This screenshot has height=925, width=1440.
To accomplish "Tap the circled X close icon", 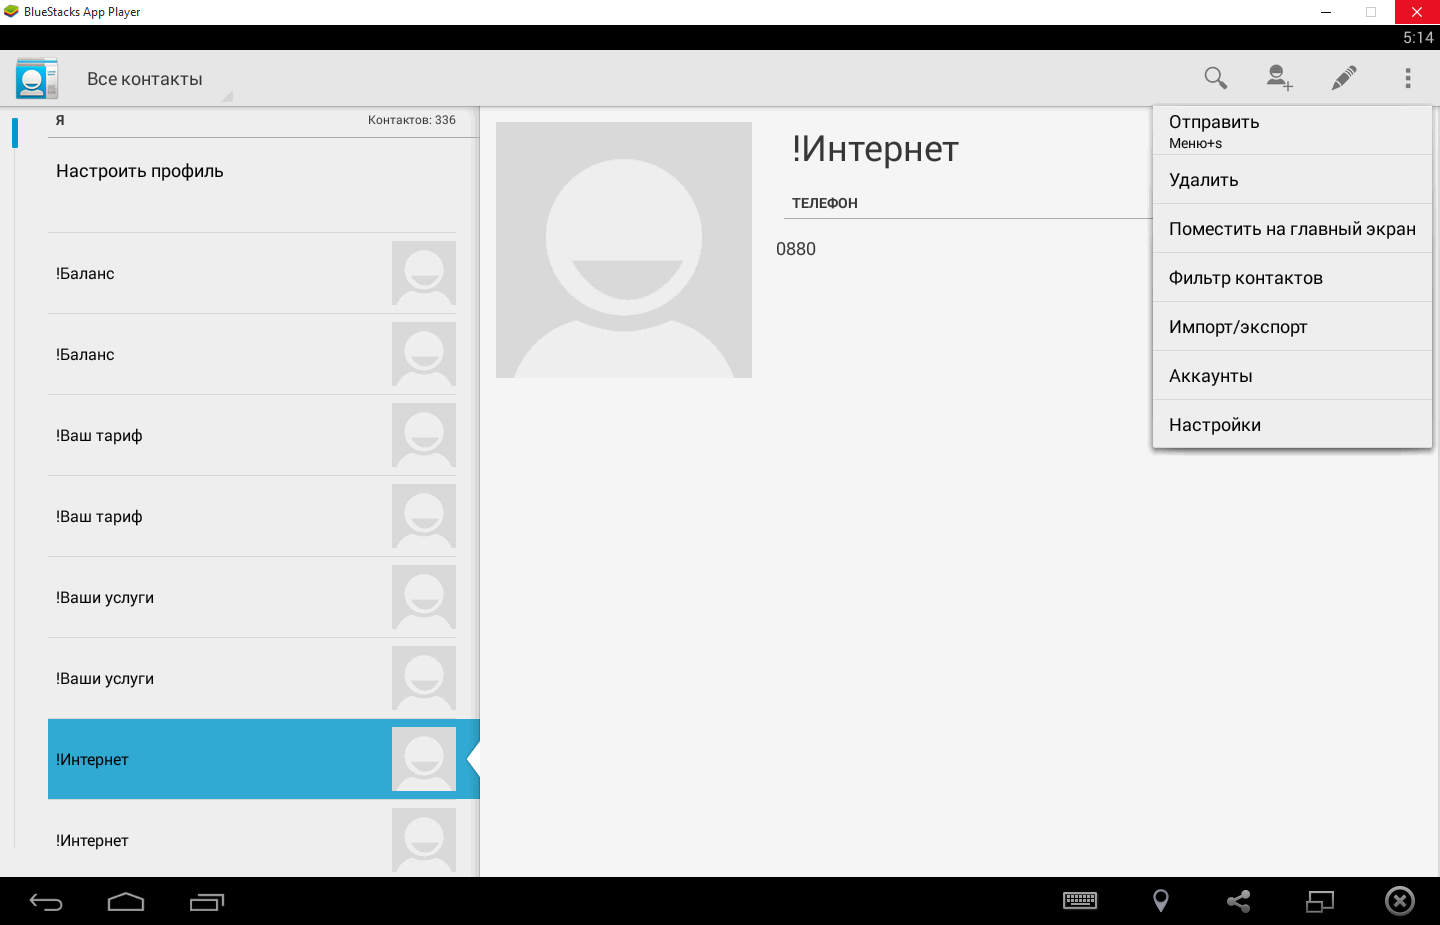I will coord(1400,901).
